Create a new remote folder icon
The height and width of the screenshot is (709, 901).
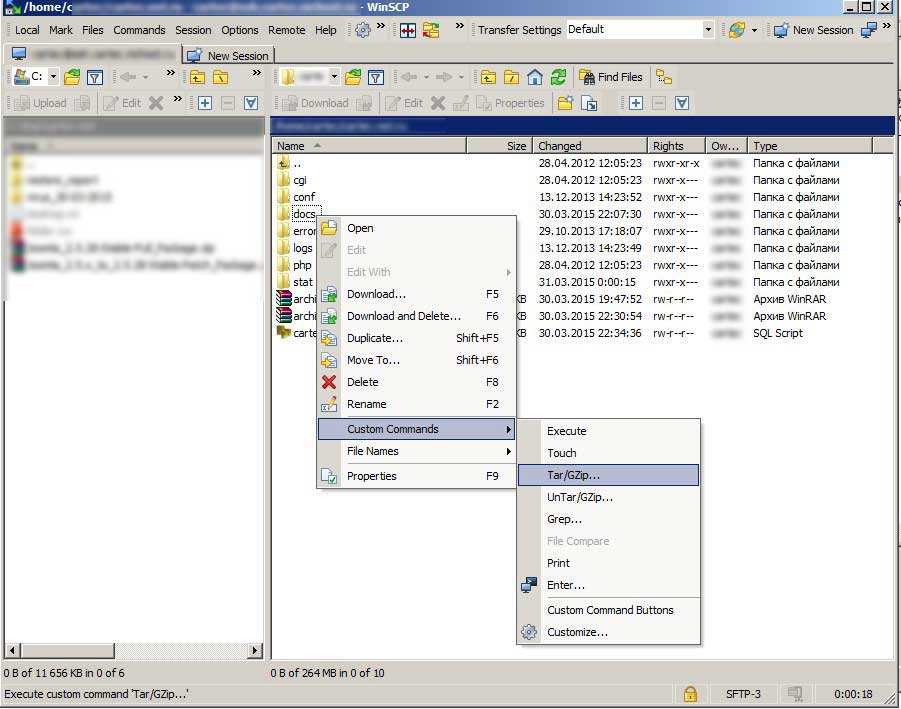point(565,103)
